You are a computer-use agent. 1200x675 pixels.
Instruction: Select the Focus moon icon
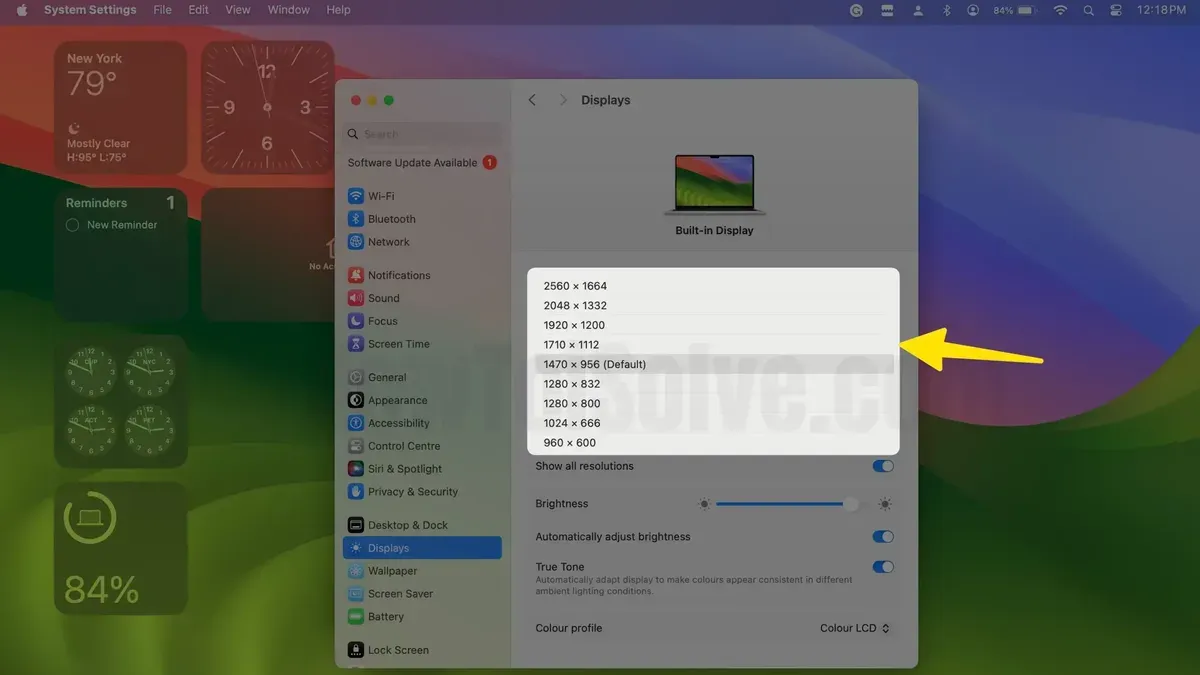(355, 321)
